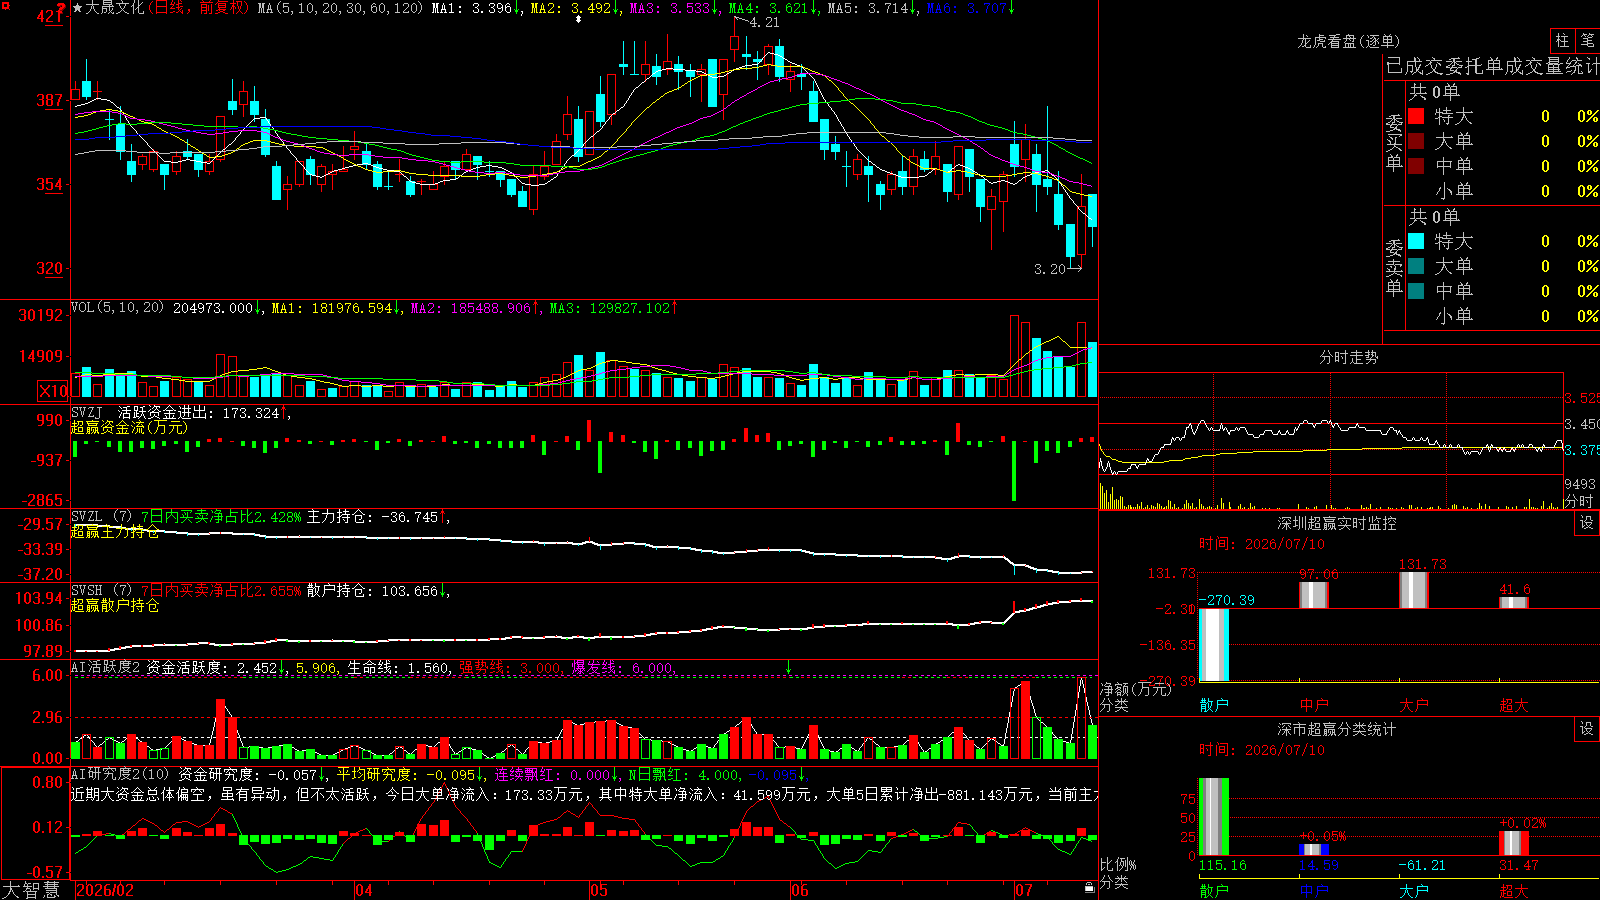
Task: Click the 41.6 超大 bar in 实时监控 chart
Action: pyautogui.click(x=1514, y=602)
